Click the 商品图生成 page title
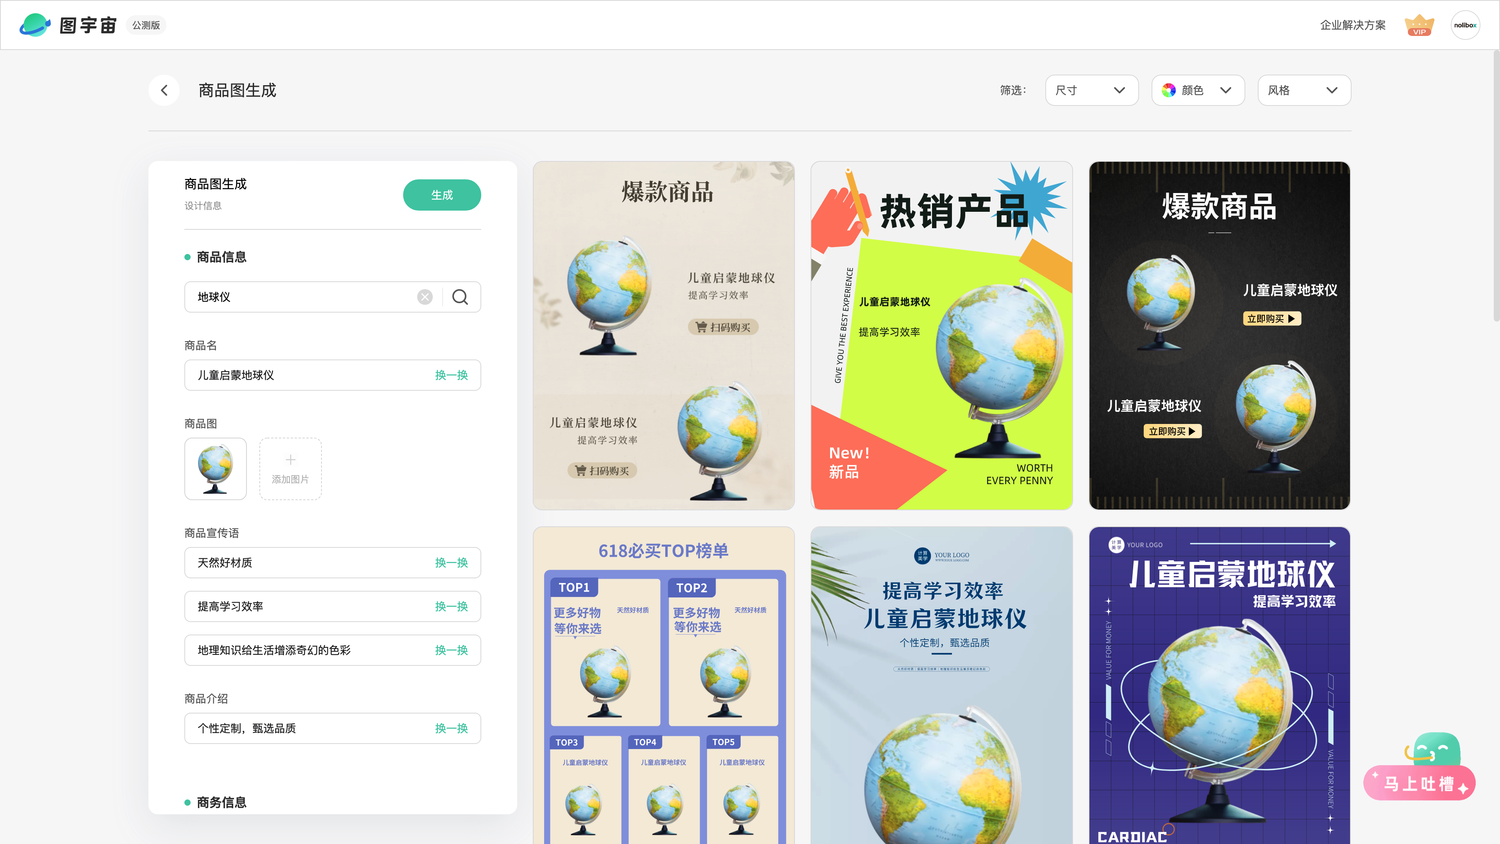The height and width of the screenshot is (844, 1500). point(237,90)
